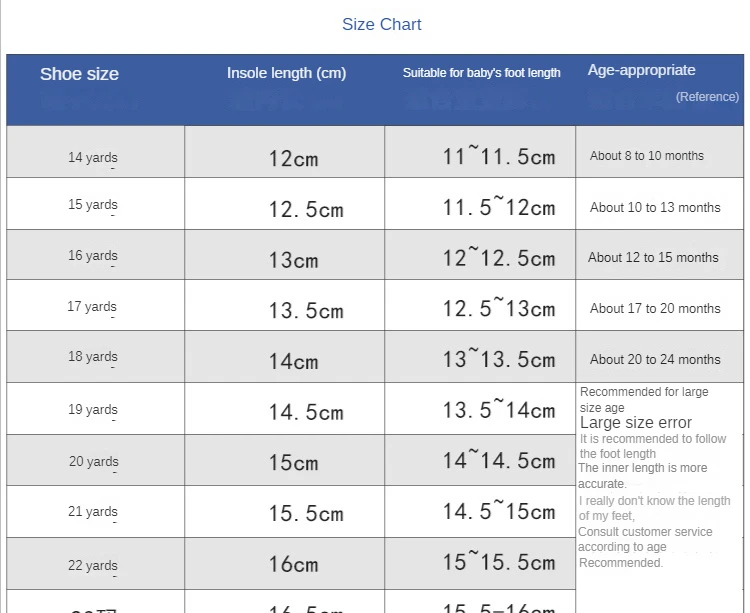Screen dimensions: 750x613
Task: Click the About 8 to 10 months cell
Action: tap(646, 156)
